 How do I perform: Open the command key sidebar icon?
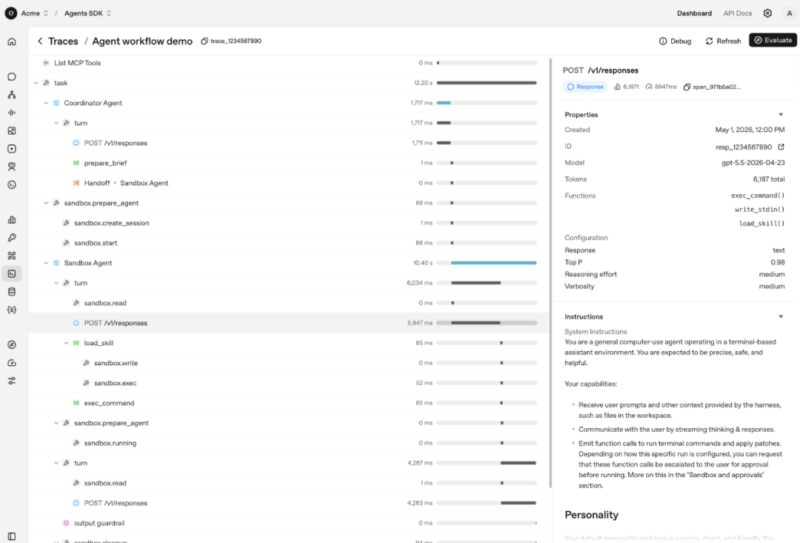[12, 256]
